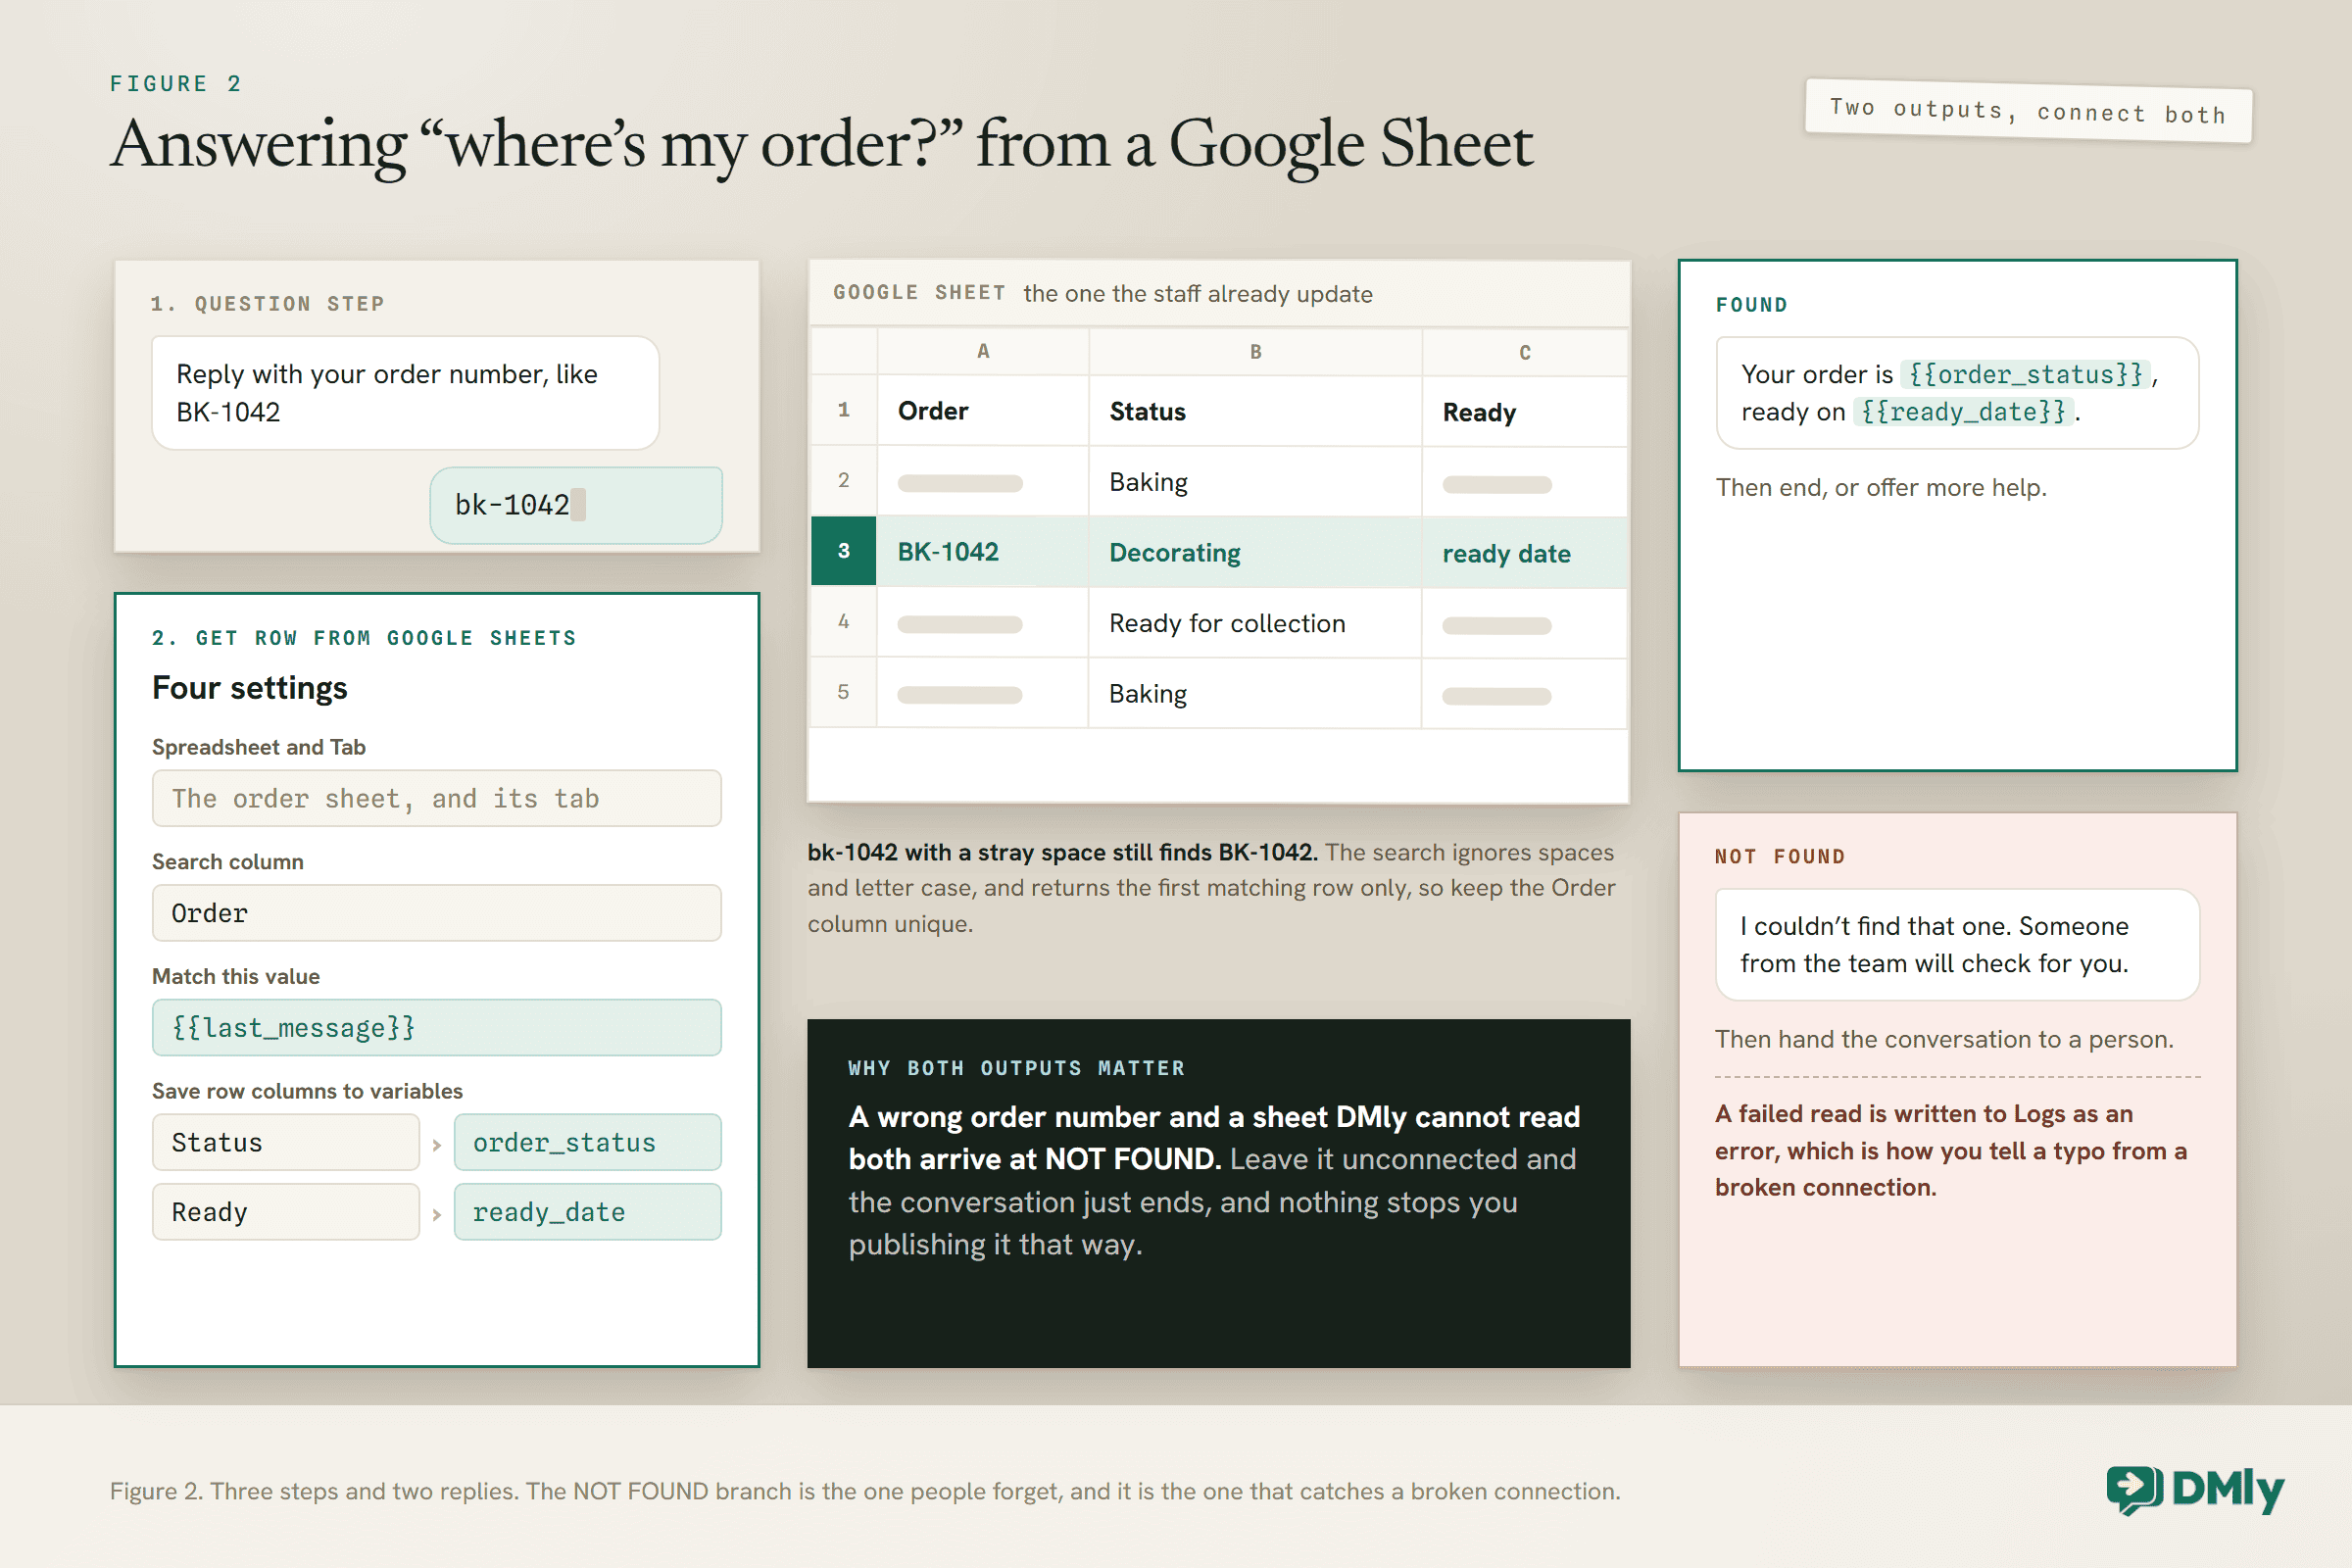Click the Baking cell in row 5
This screenshot has height=1568, width=2352.
click(x=1255, y=693)
